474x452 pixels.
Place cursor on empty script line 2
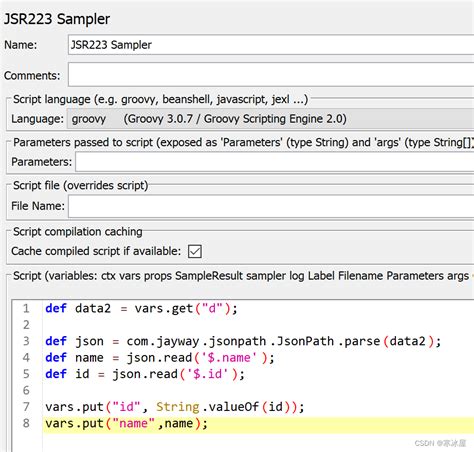[259, 325]
